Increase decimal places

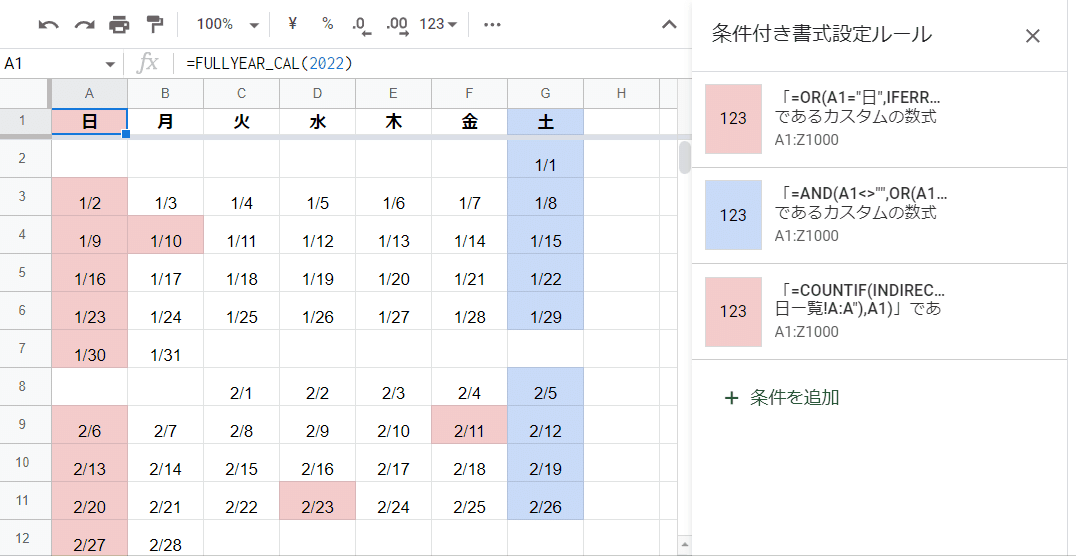pyautogui.click(x=396, y=24)
